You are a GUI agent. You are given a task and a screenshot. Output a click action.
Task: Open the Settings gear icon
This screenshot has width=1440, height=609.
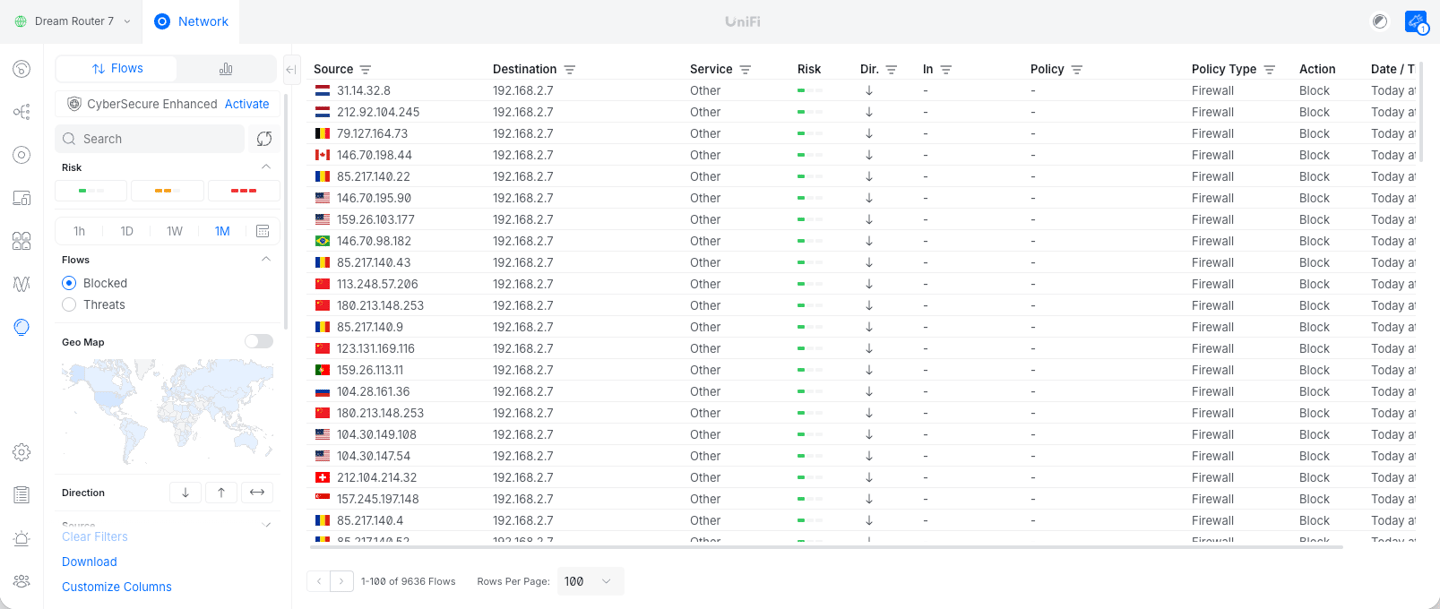tap(21, 452)
